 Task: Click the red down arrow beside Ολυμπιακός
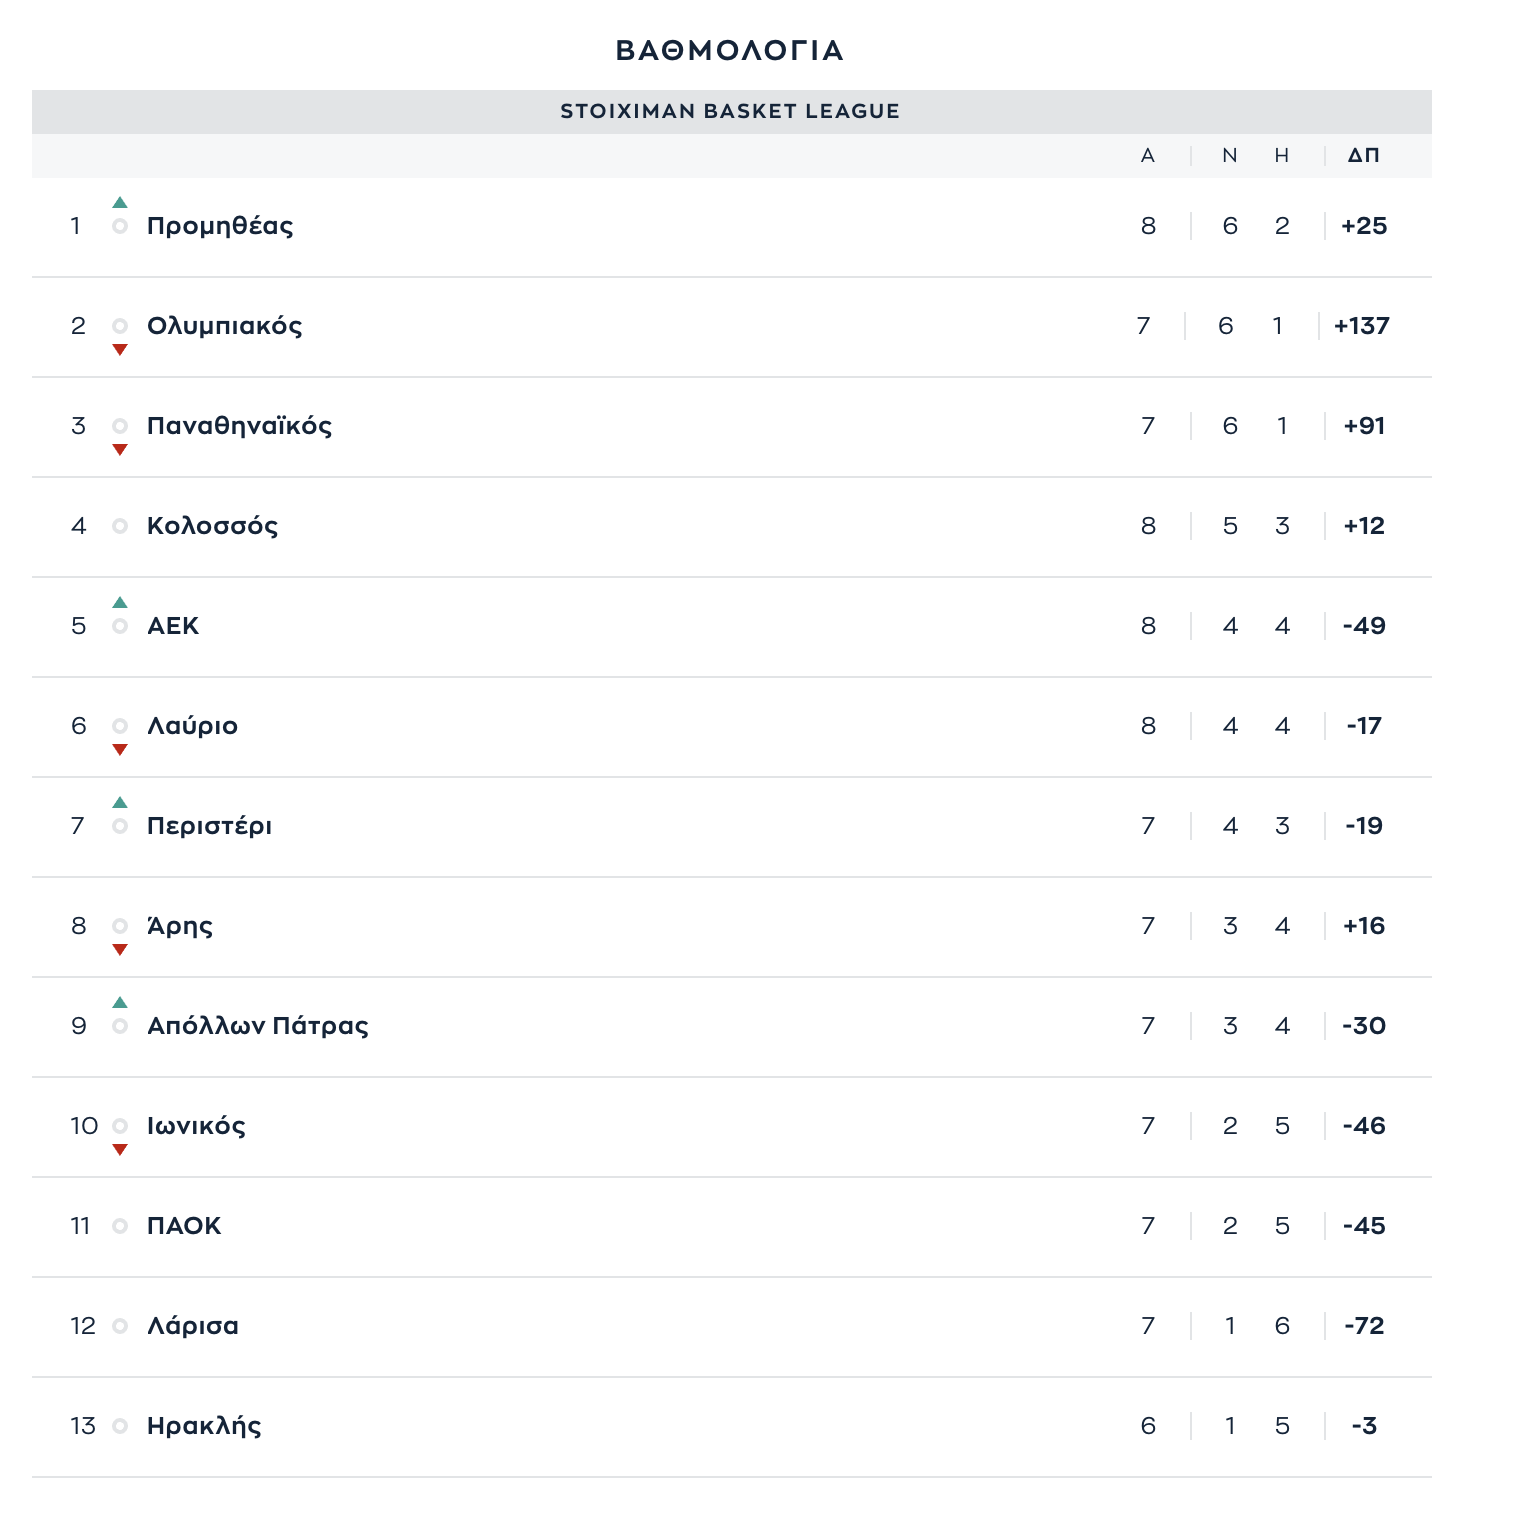(x=120, y=349)
